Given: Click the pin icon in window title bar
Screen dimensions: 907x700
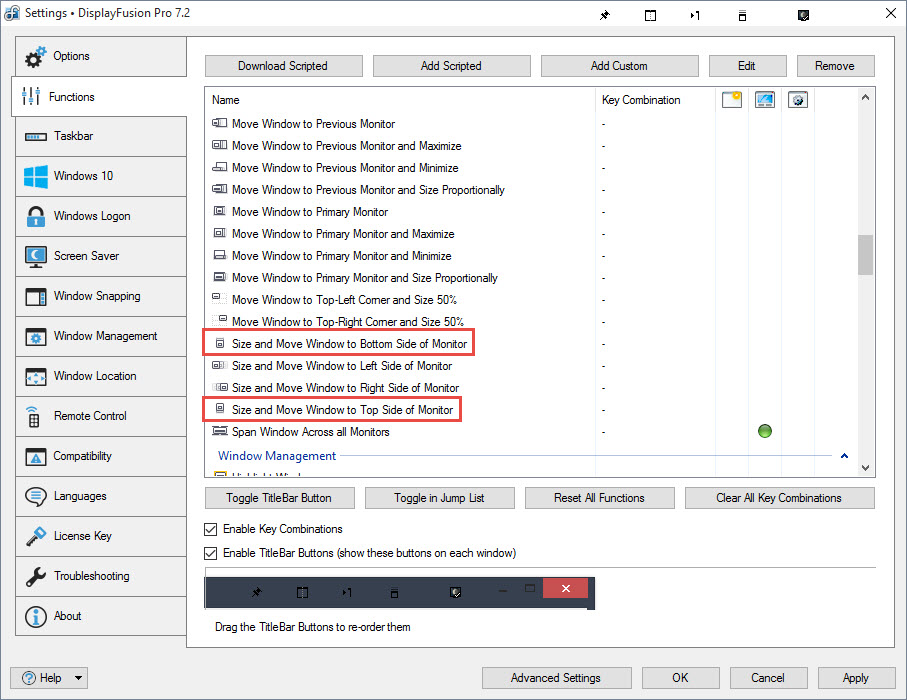Looking at the screenshot, I should (x=604, y=15).
